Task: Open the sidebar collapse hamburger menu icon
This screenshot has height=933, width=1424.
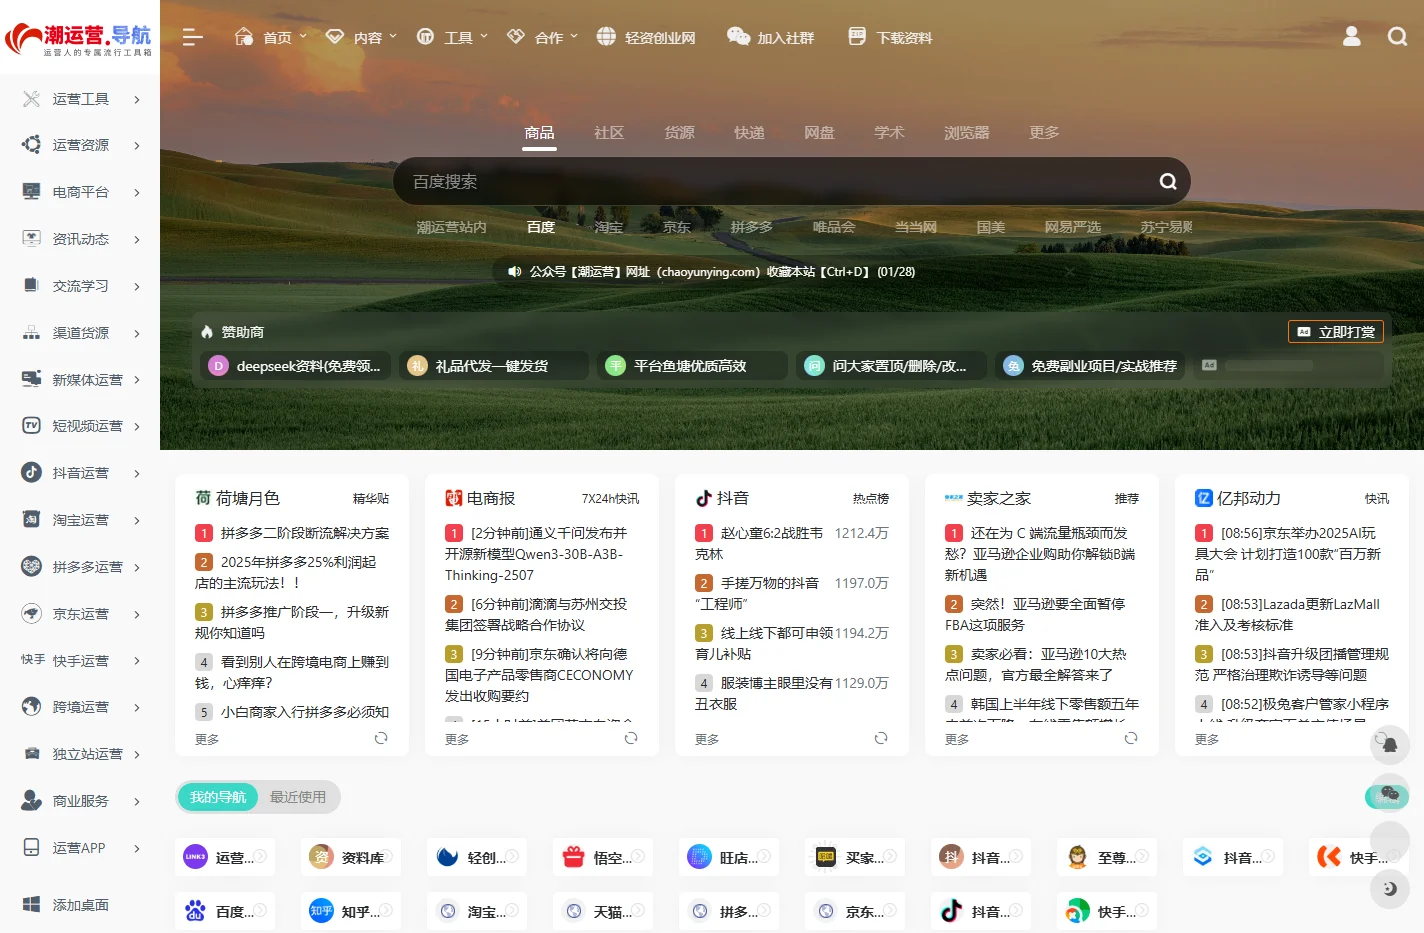Action: pyautogui.click(x=193, y=37)
